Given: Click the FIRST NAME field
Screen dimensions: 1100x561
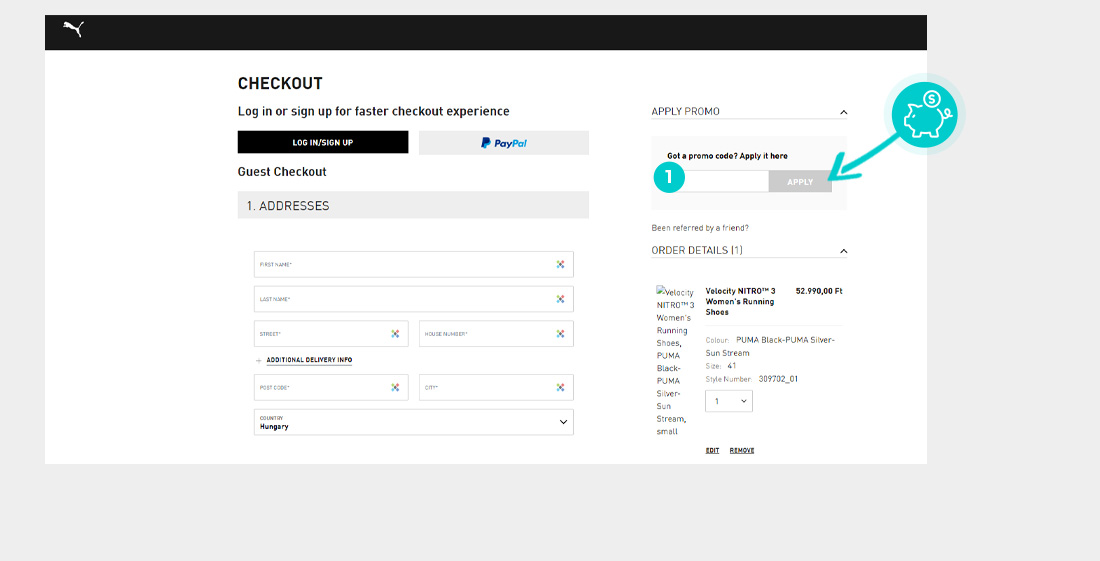Looking at the screenshot, I should point(413,264).
